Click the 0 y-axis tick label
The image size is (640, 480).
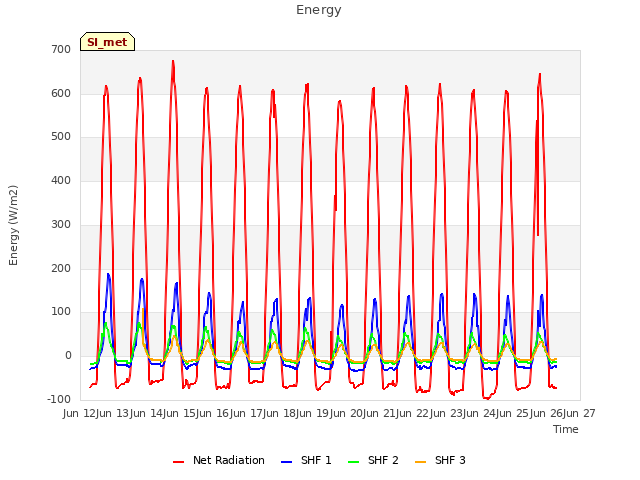68,356
